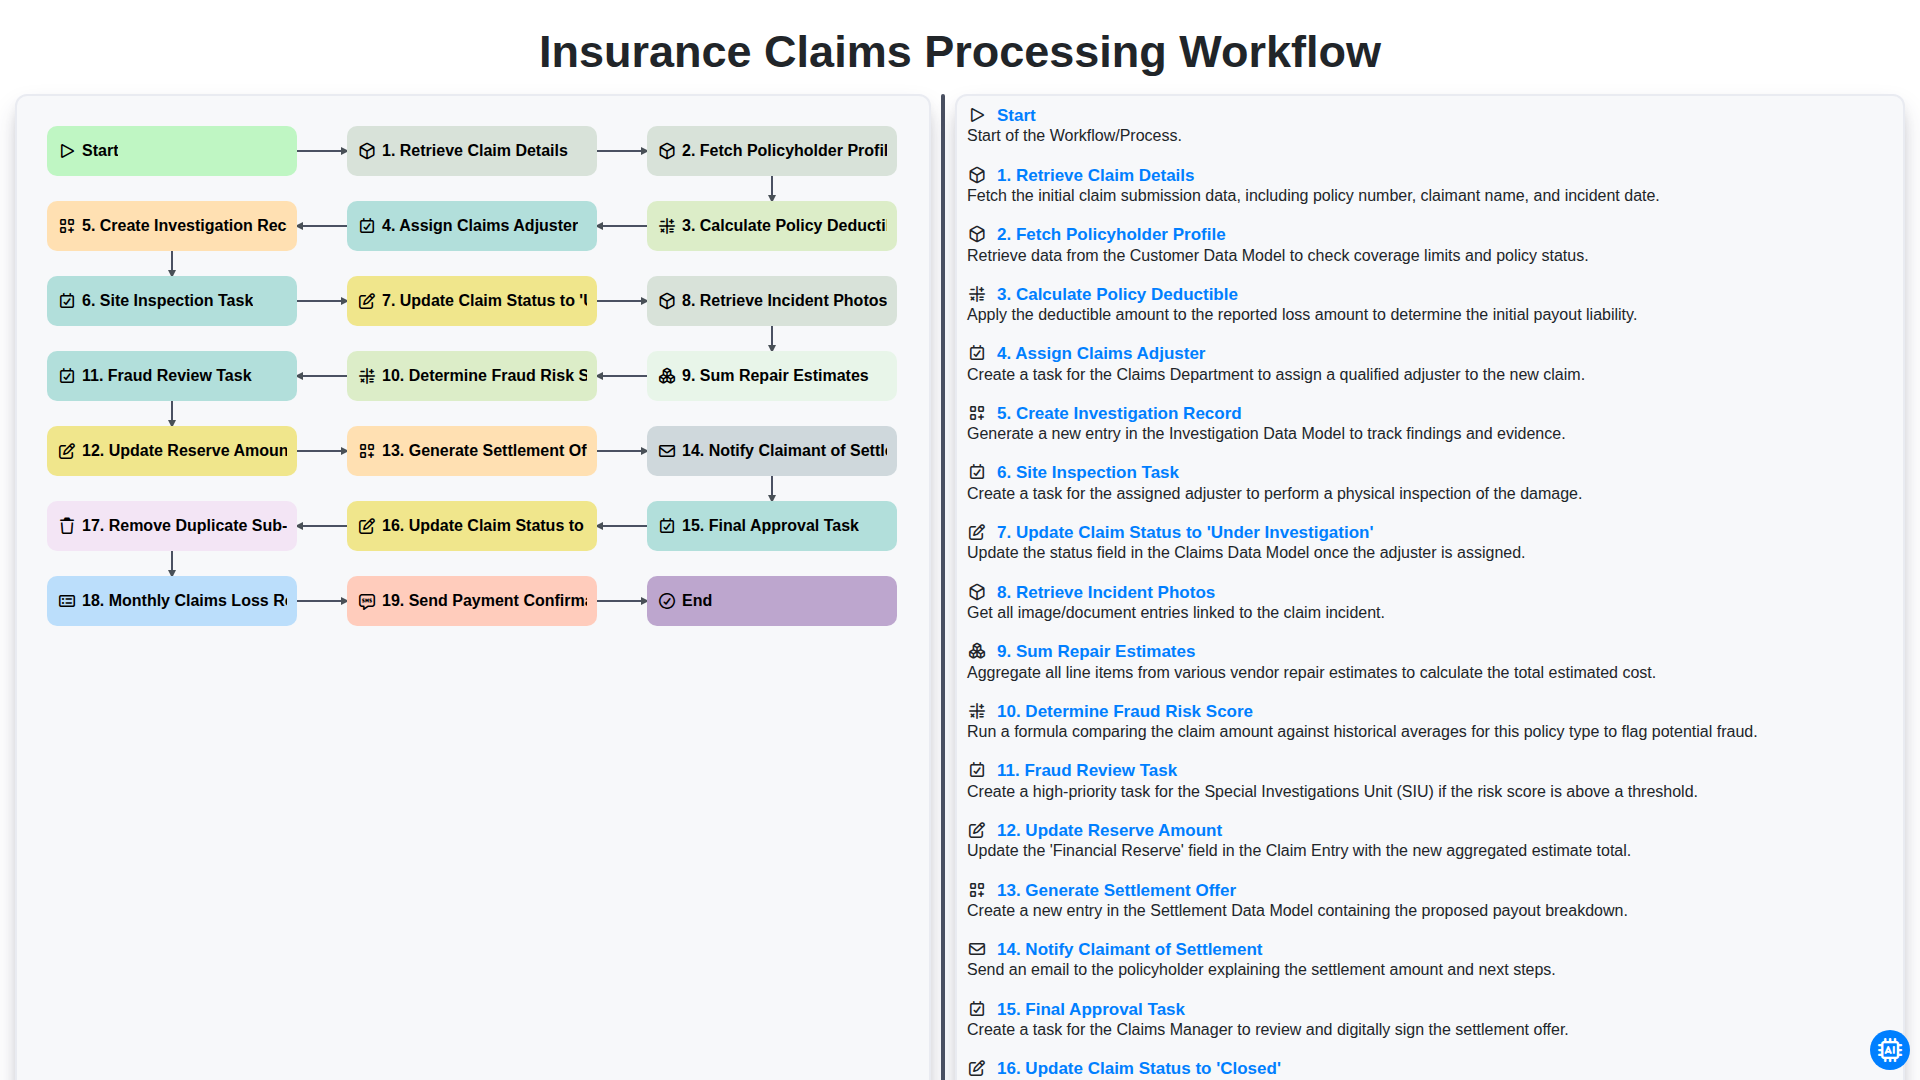
Task: Open the 2. Fetch Policyholder Profile link
Action: click(x=1111, y=234)
